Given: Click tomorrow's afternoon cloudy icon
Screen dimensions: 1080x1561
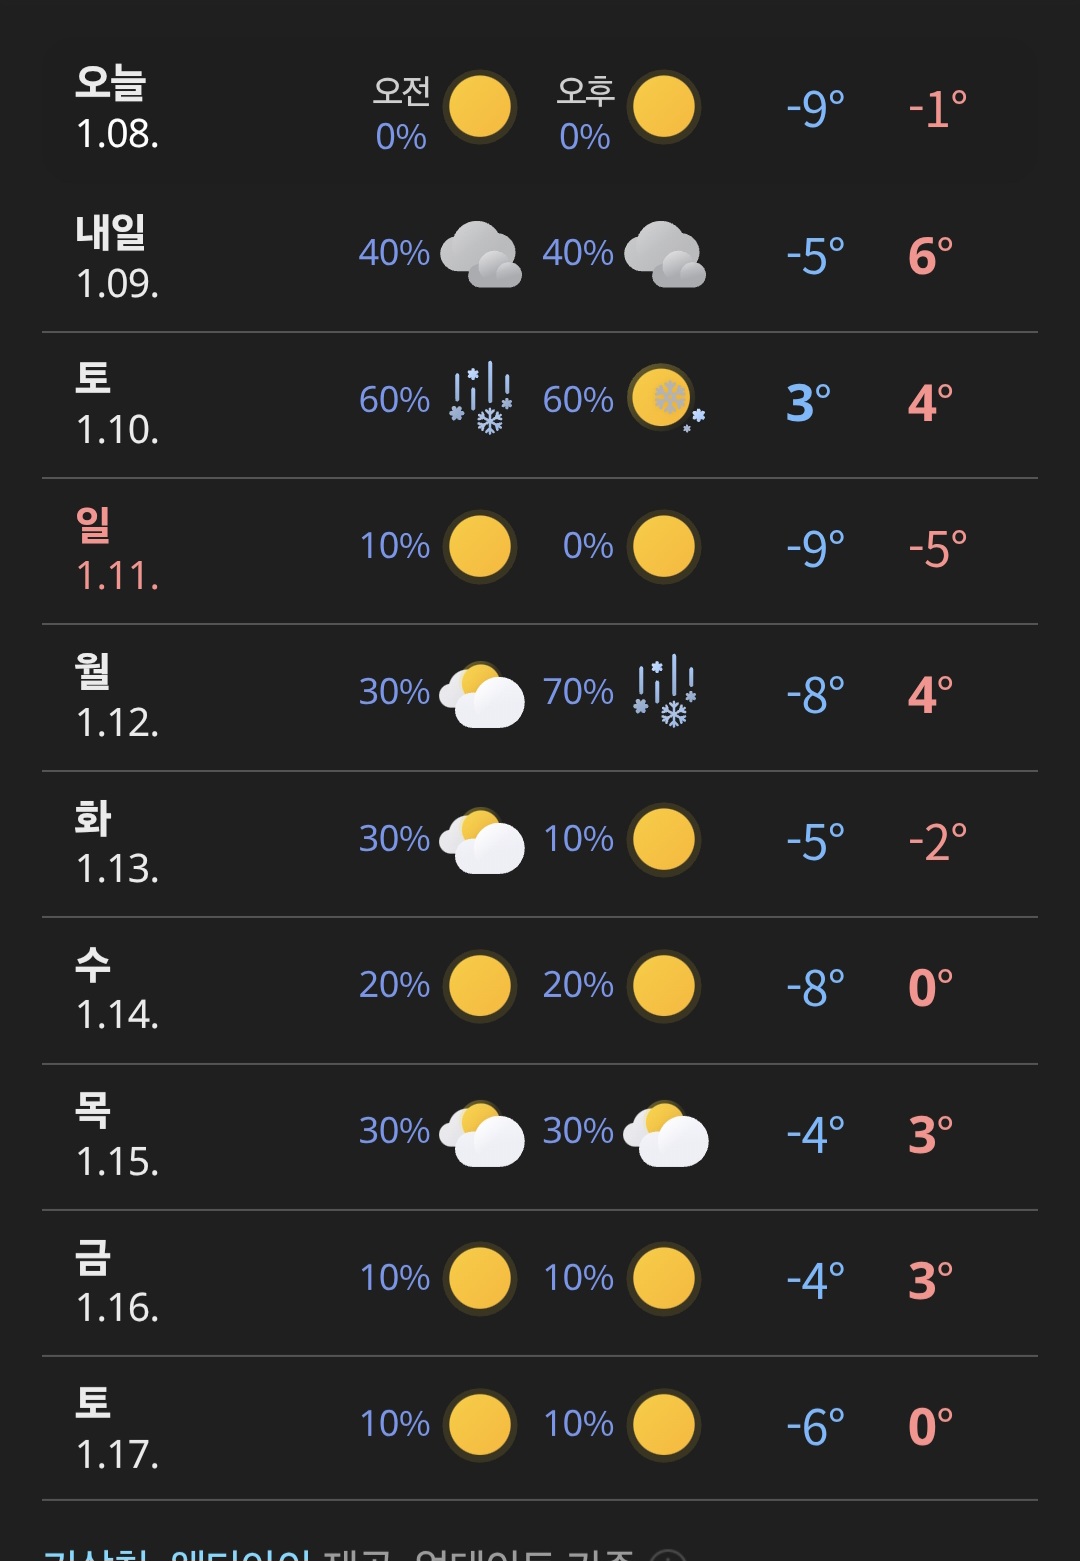Looking at the screenshot, I should (x=665, y=254).
